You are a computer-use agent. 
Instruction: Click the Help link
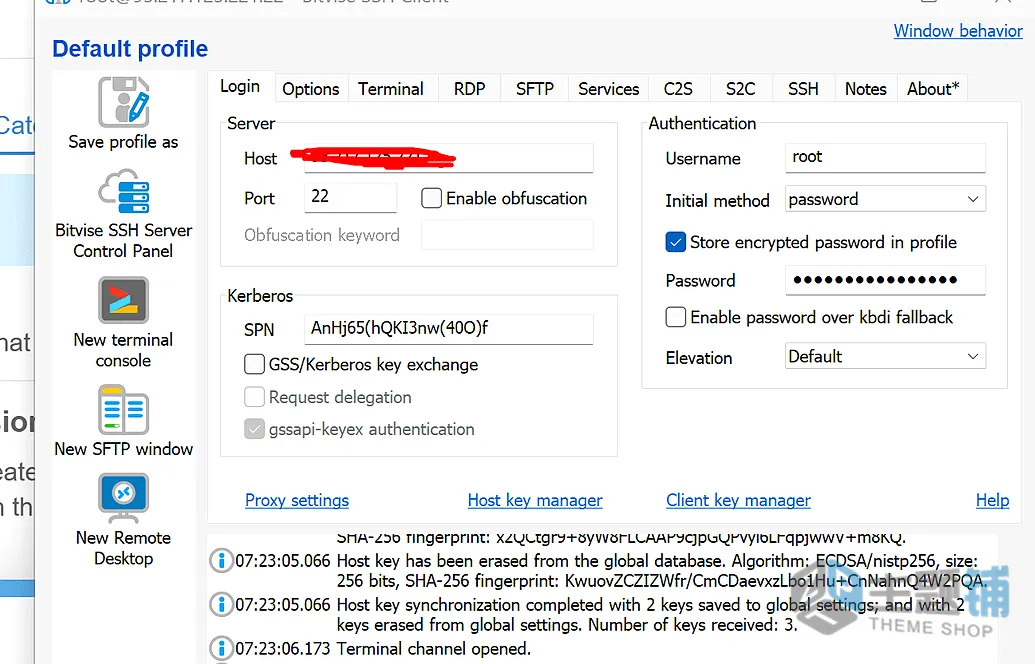(992, 500)
